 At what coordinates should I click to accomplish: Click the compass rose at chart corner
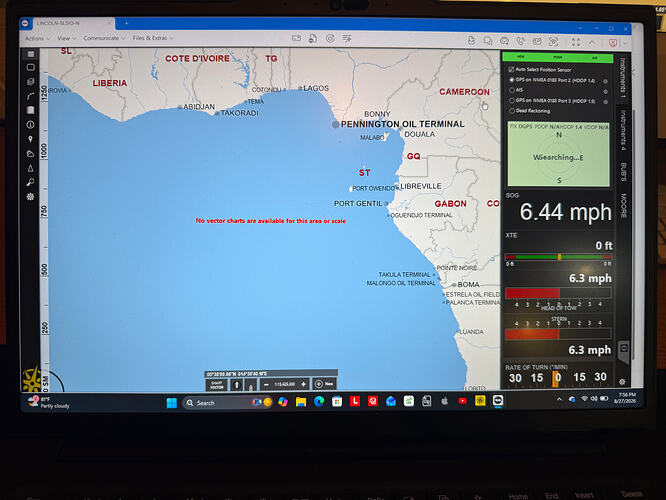click(x=32, y=379)
